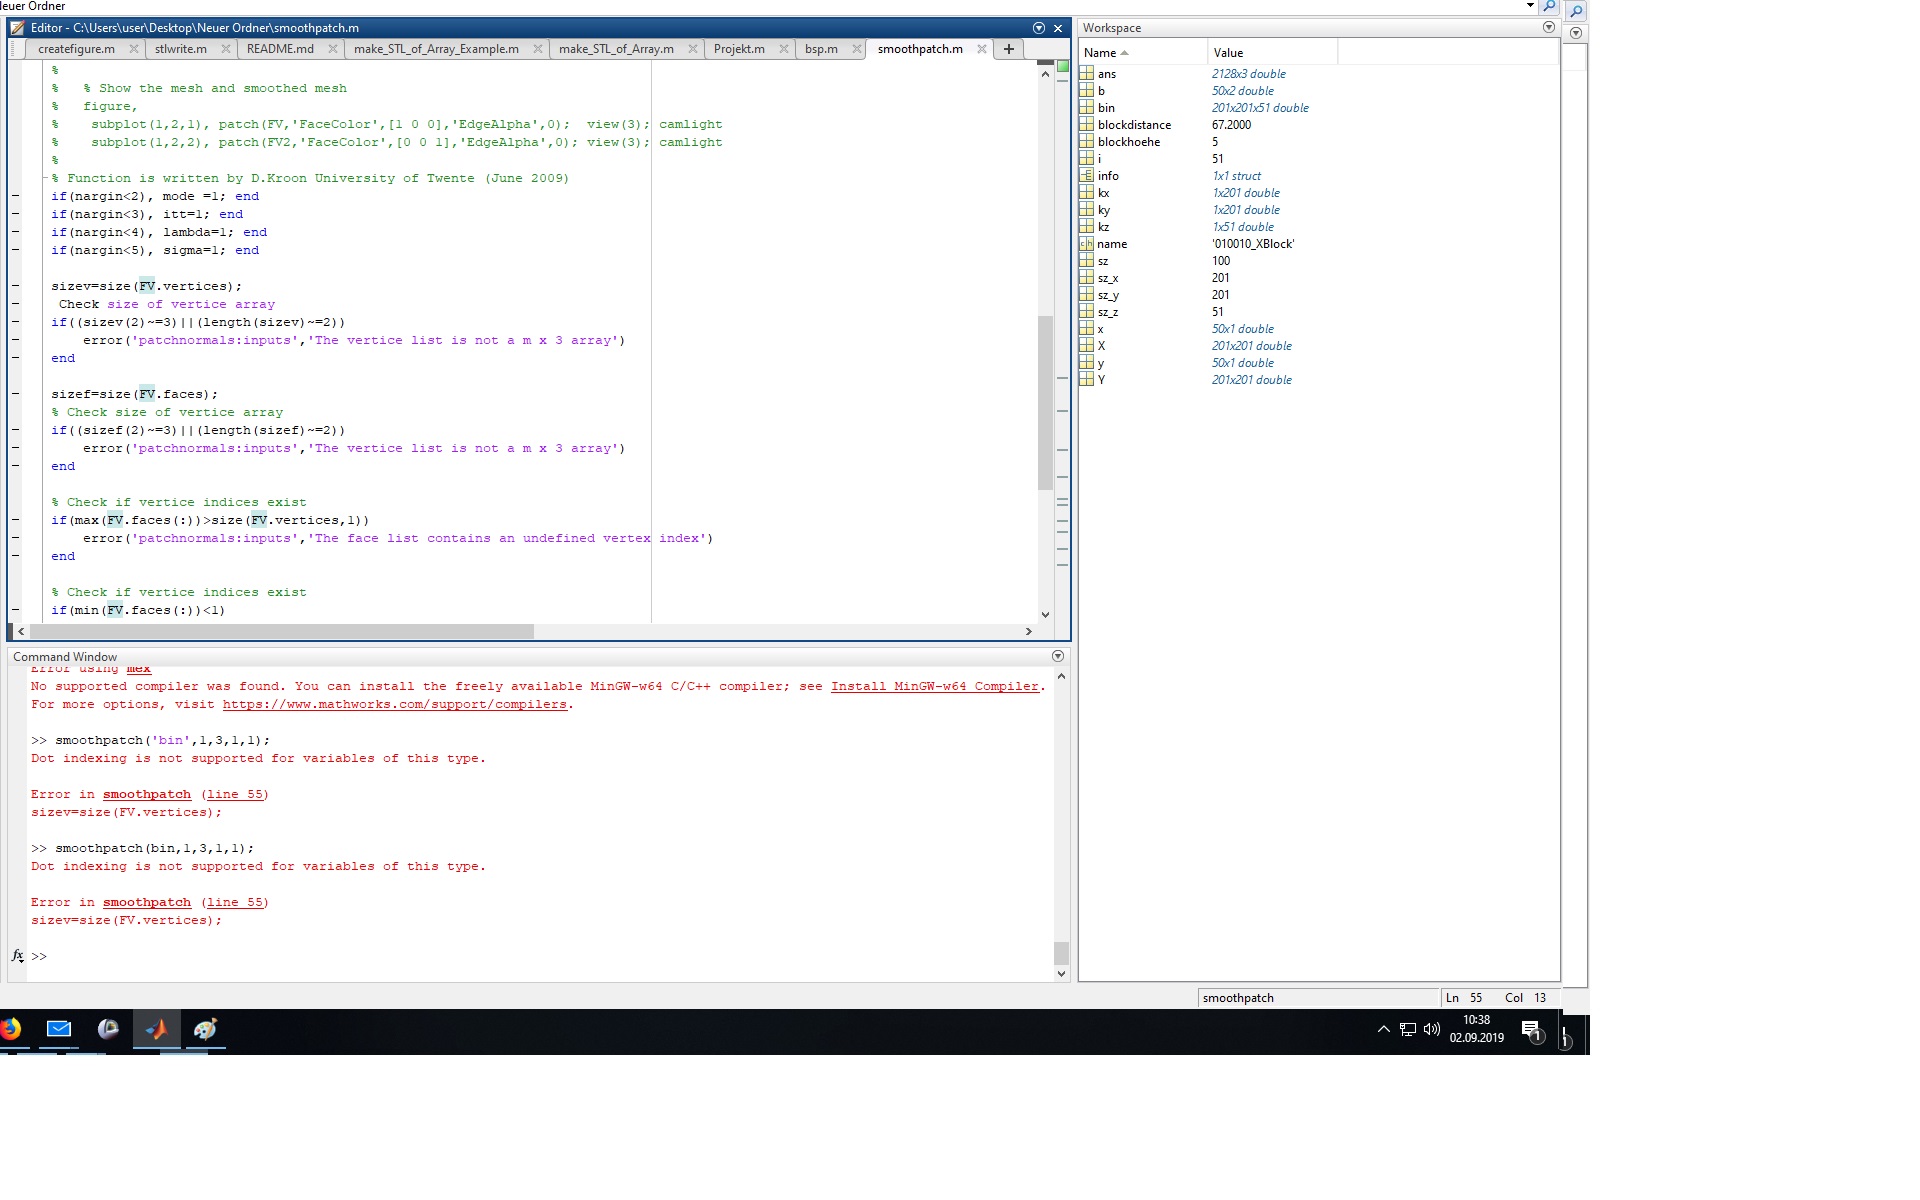Switch to the Projekt.m tab
Screen dimensions: 1920x1200
(739, 49)
